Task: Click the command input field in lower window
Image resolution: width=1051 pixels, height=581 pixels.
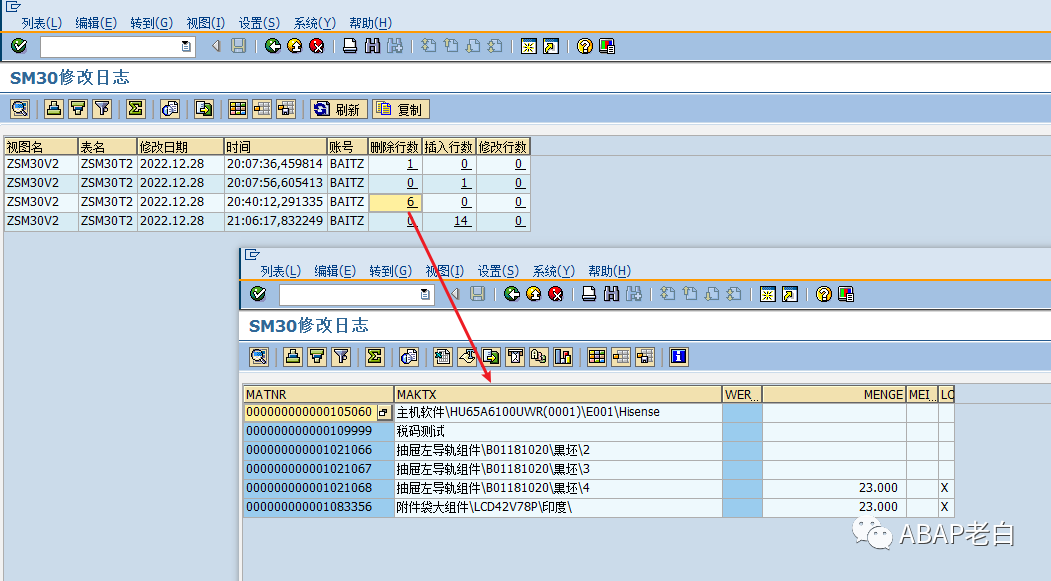Action: 349,294
